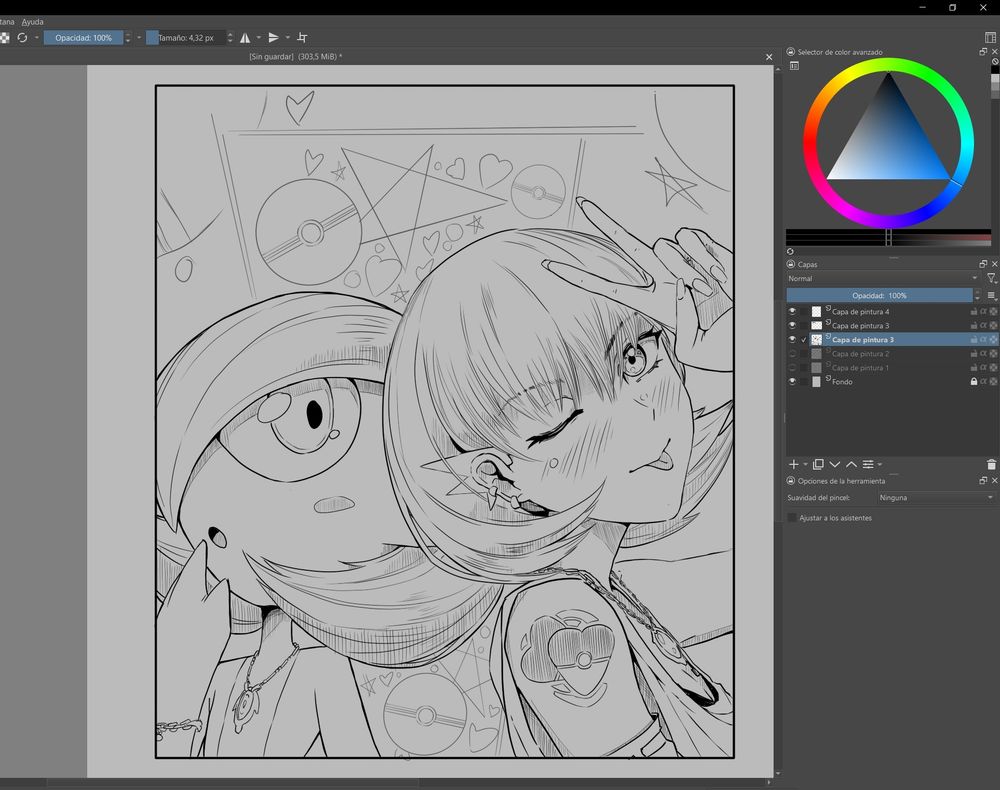Screen dimensions: 1000x790
Task: Open the vertical mirror options arrow
Action: coord(288,38)
